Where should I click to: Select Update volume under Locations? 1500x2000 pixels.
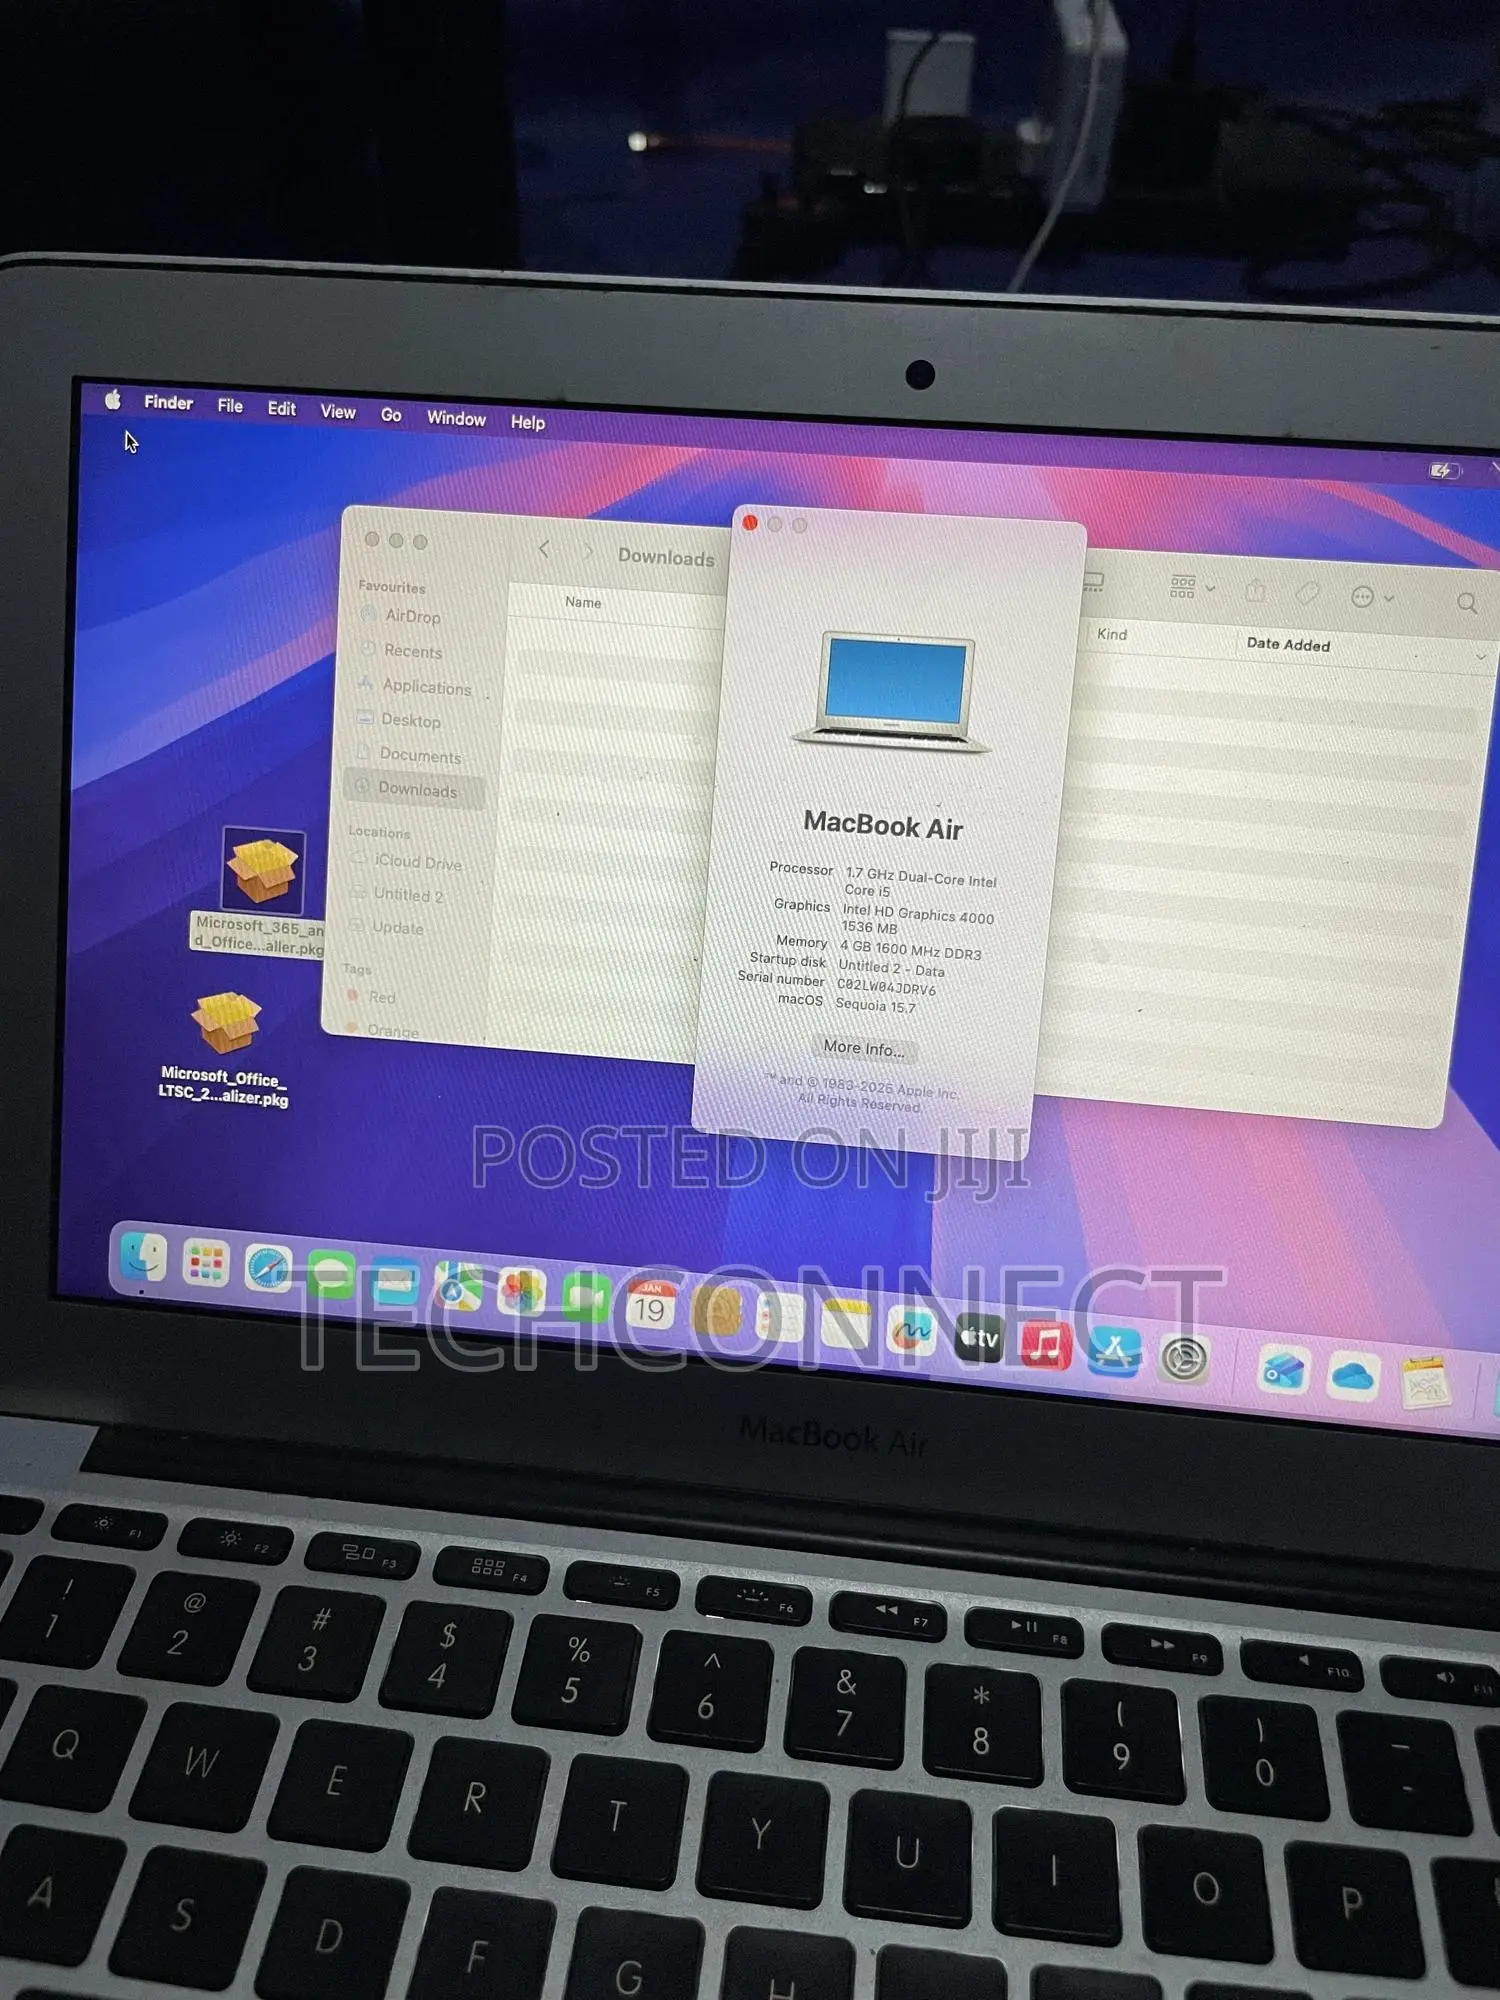pyautogui.click(x=397, y=928)
